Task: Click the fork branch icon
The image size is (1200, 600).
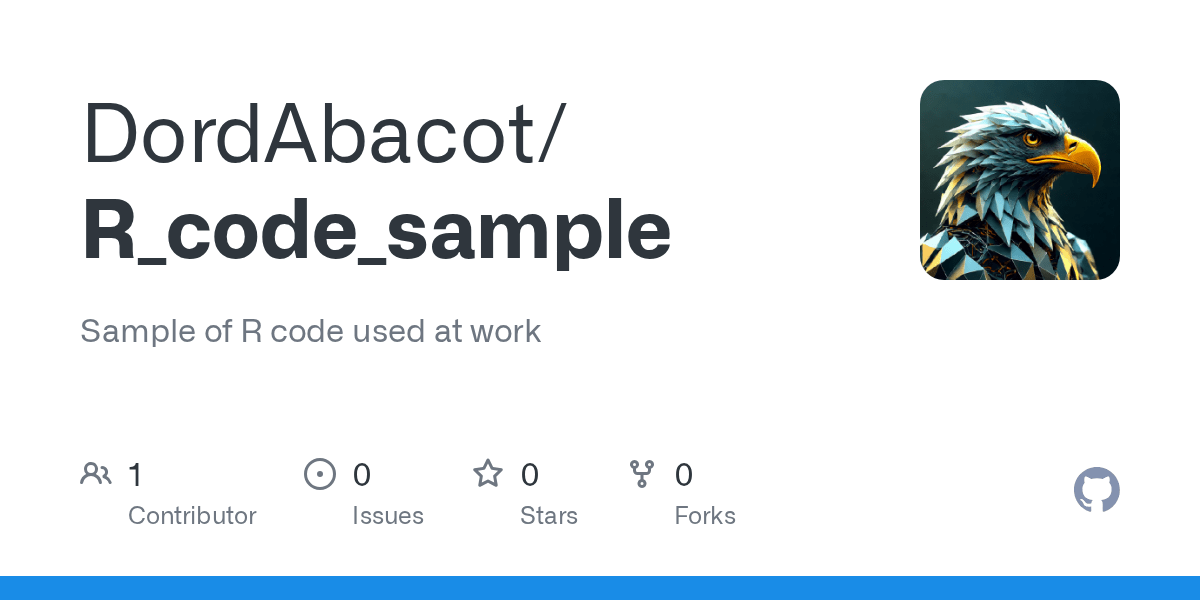Action: pos(642,474)
